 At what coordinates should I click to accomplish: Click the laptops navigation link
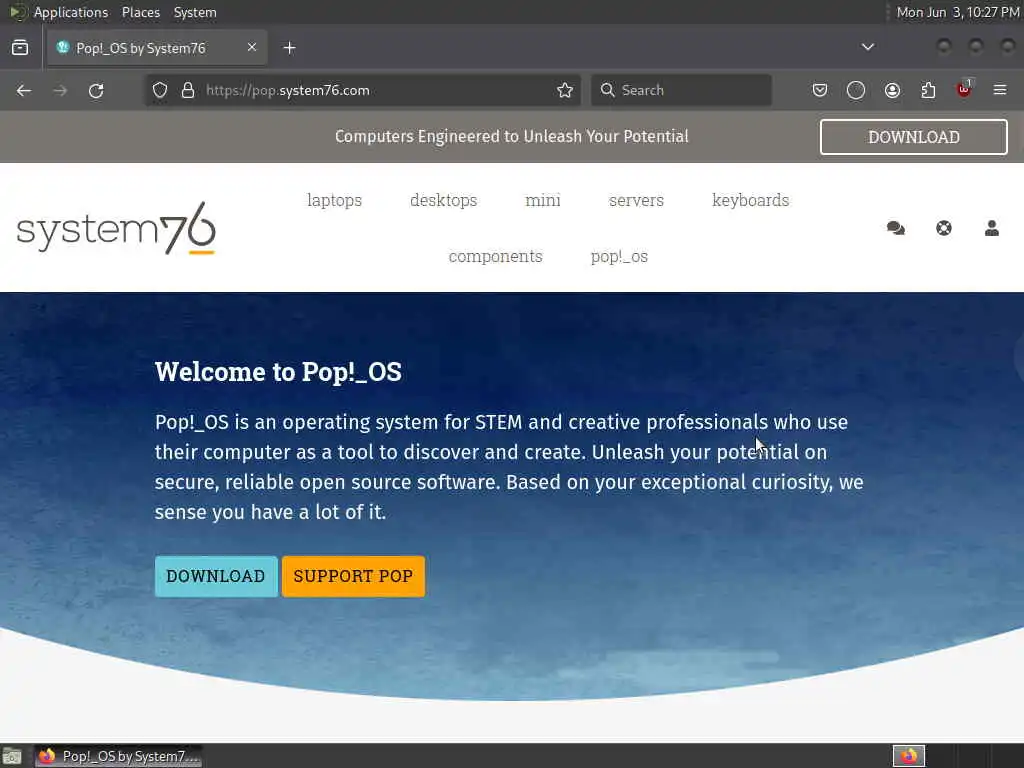[x=334, y=200]
